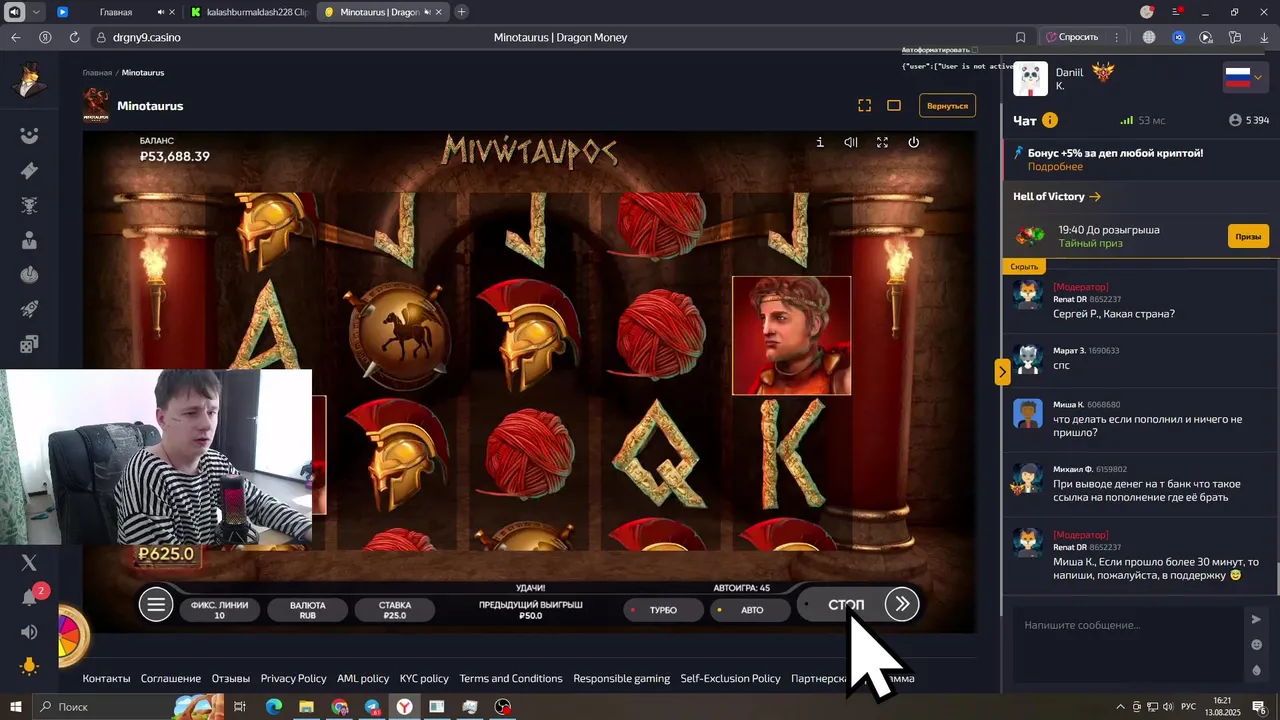Switch to theater mode rectangle icon
1280x720 pixels.
[x=894, y=105]
